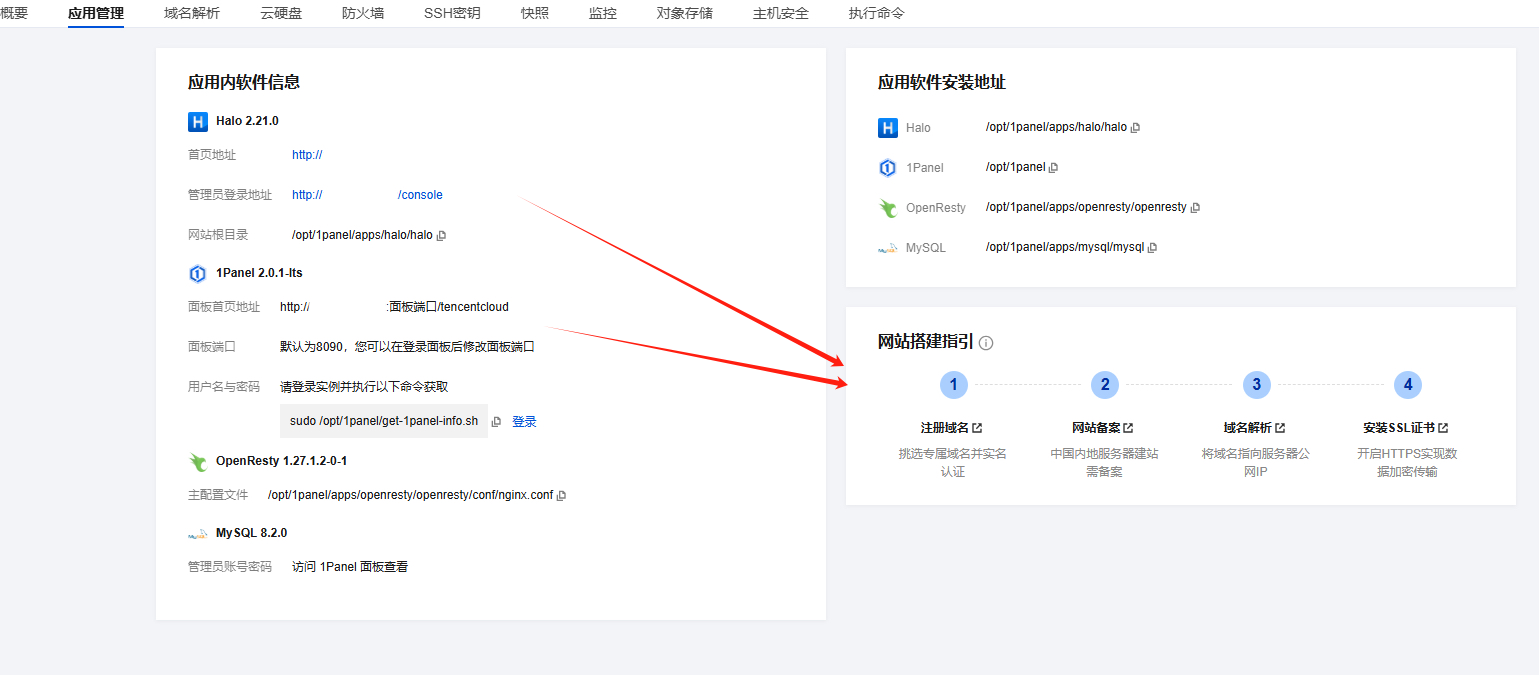Open the 安装SSL证书 external link

click(1405, 428)
